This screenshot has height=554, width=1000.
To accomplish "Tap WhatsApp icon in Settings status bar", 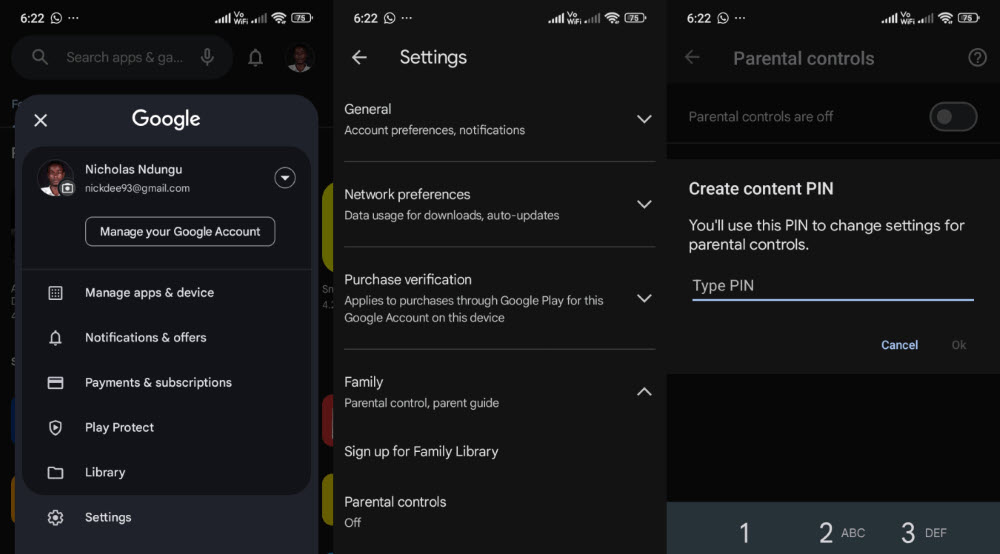I will pos(390,18).
